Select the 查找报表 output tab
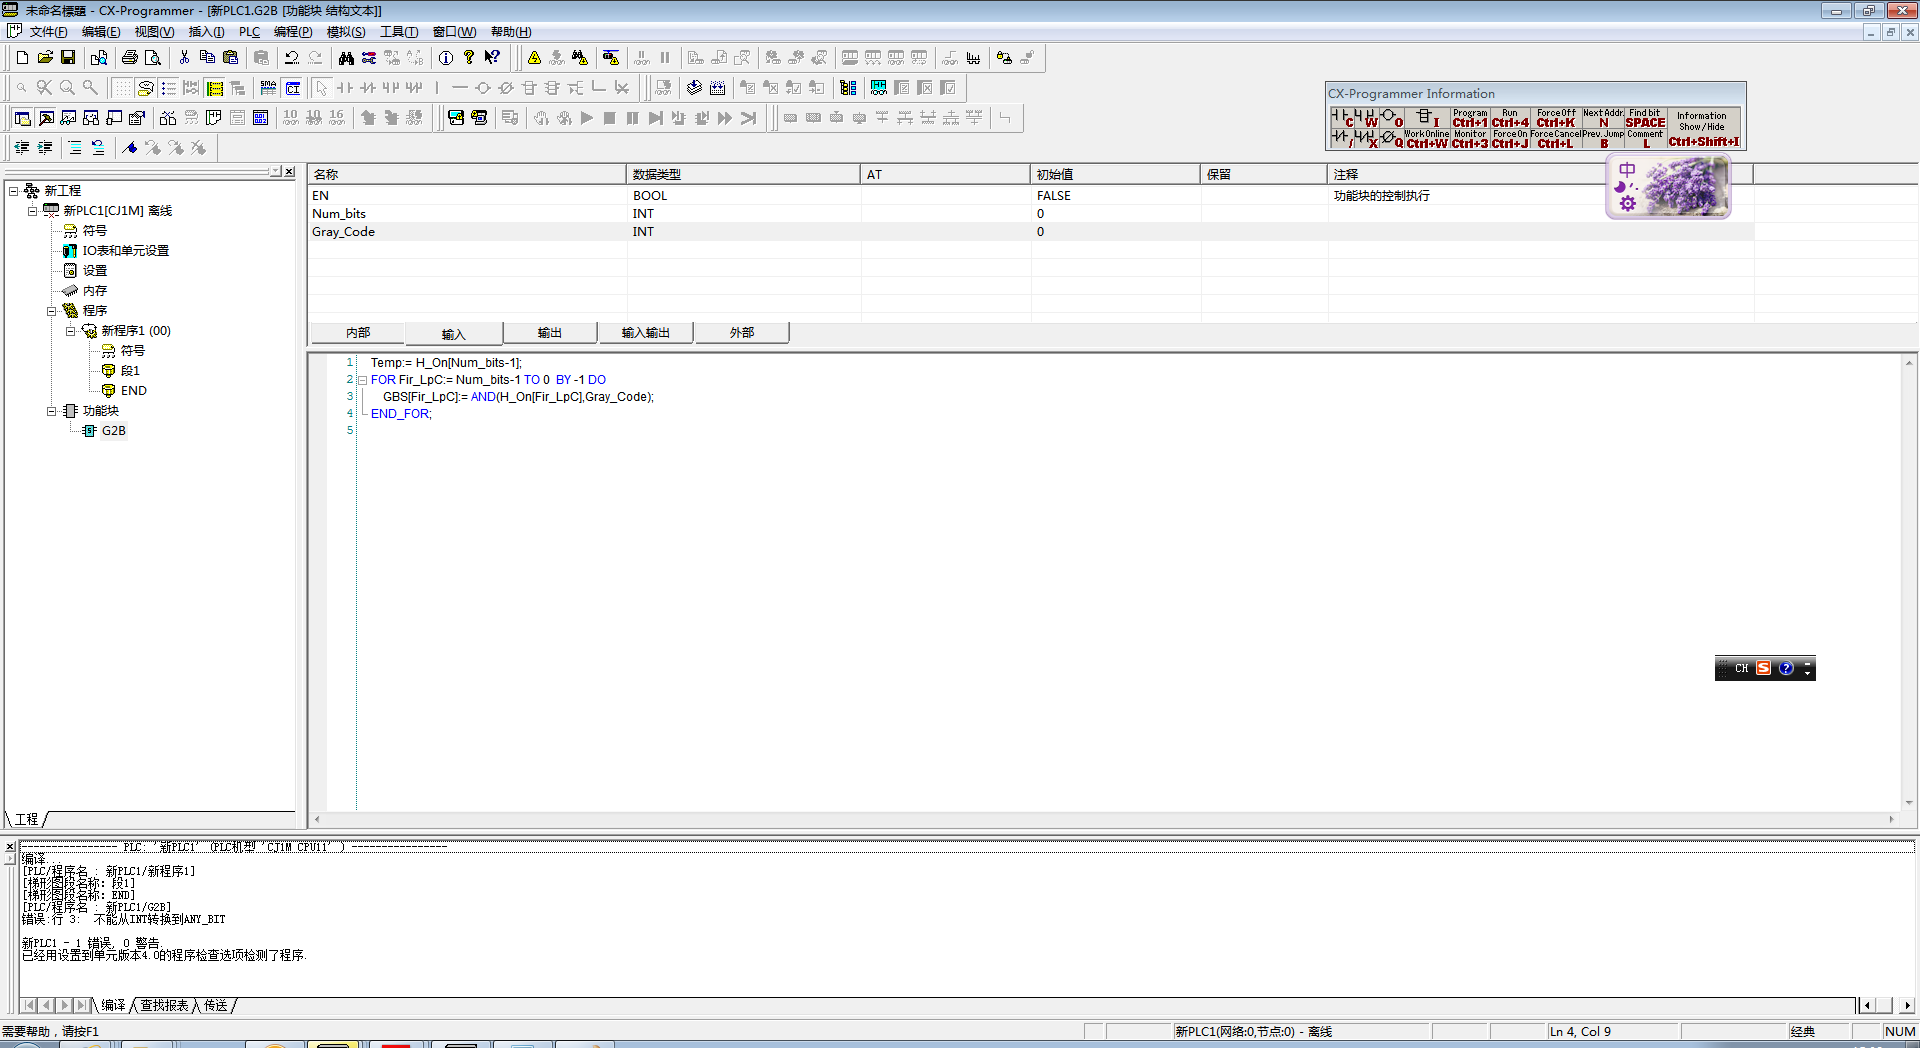Image resolution: width=1920 pixels, height=1048 pixels. pyautogui.click(x=164, y=1005)
